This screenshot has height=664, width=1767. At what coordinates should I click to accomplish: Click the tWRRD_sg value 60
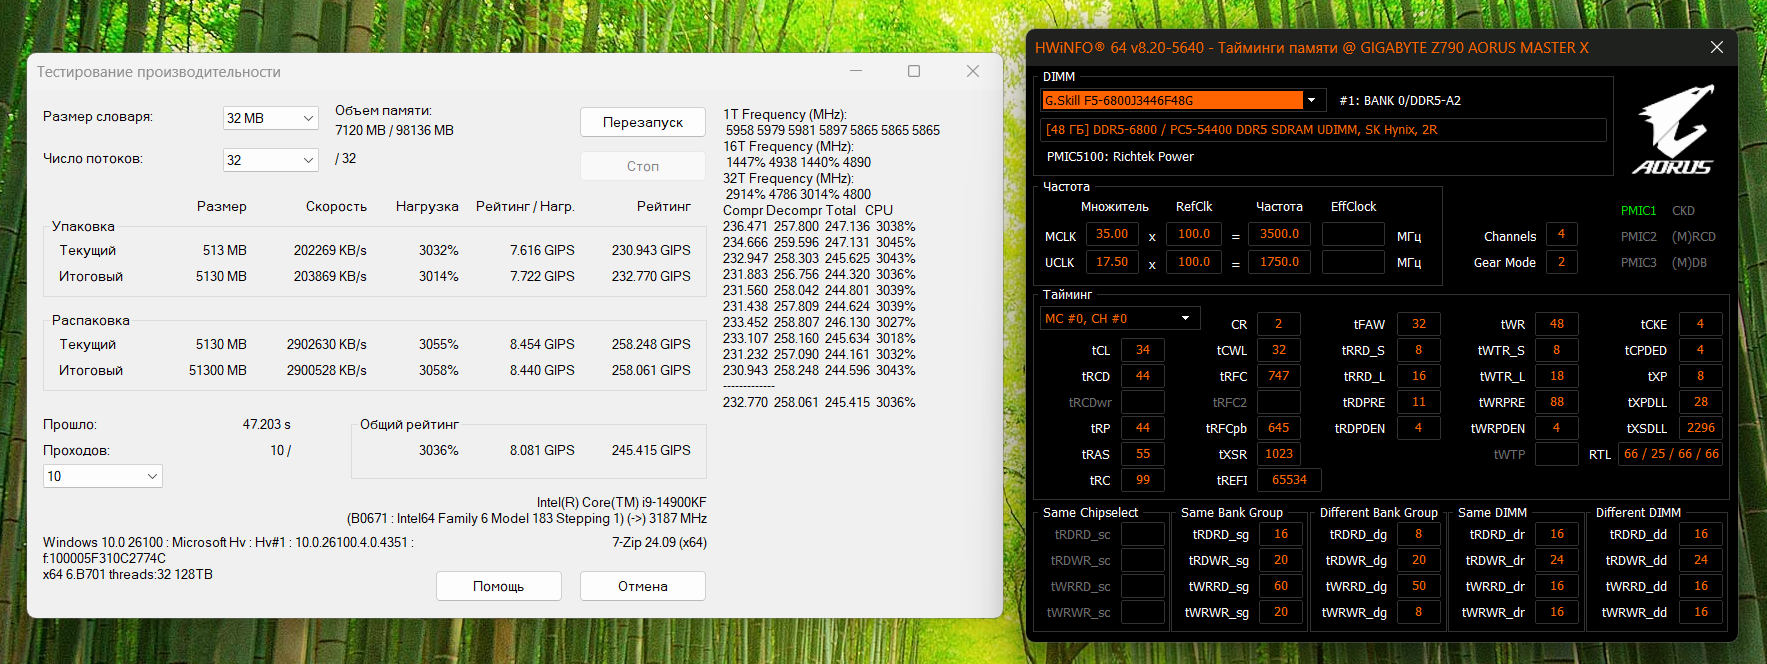coord(1281,586)
